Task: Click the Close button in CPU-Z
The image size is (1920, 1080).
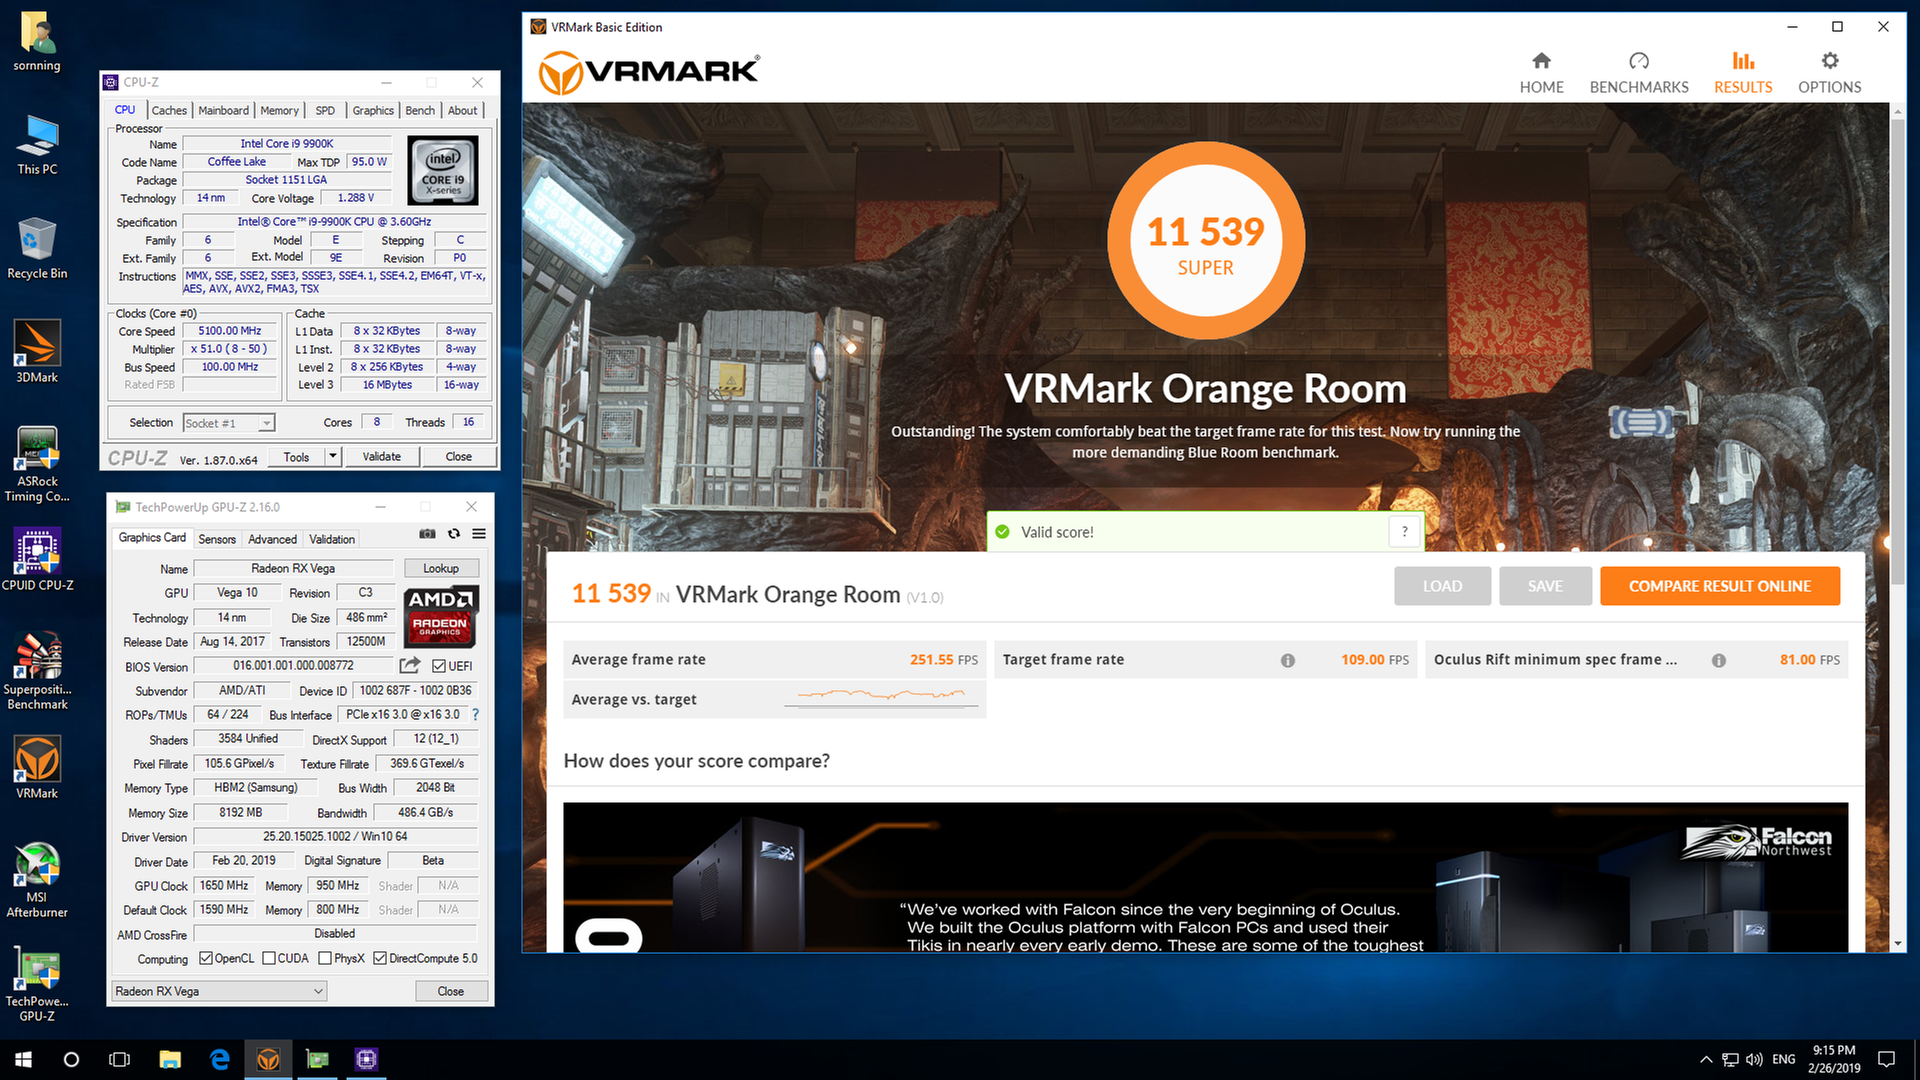Action: pyautogui.click(x=458, y=457)
